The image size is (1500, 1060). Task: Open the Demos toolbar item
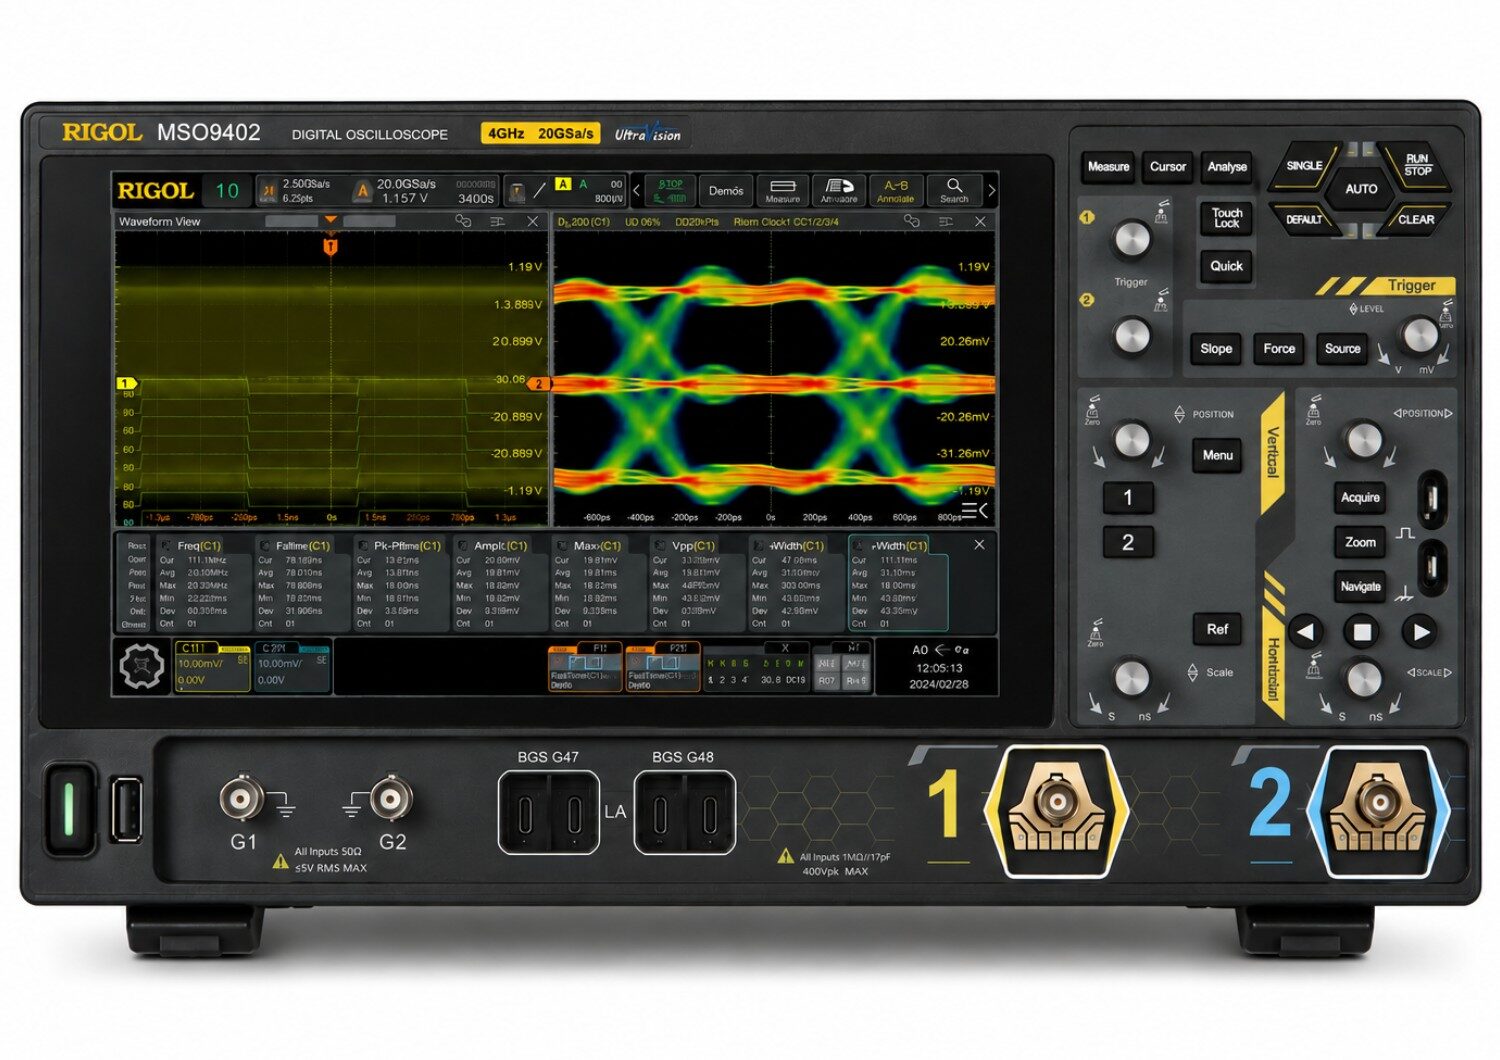point(726,190)
